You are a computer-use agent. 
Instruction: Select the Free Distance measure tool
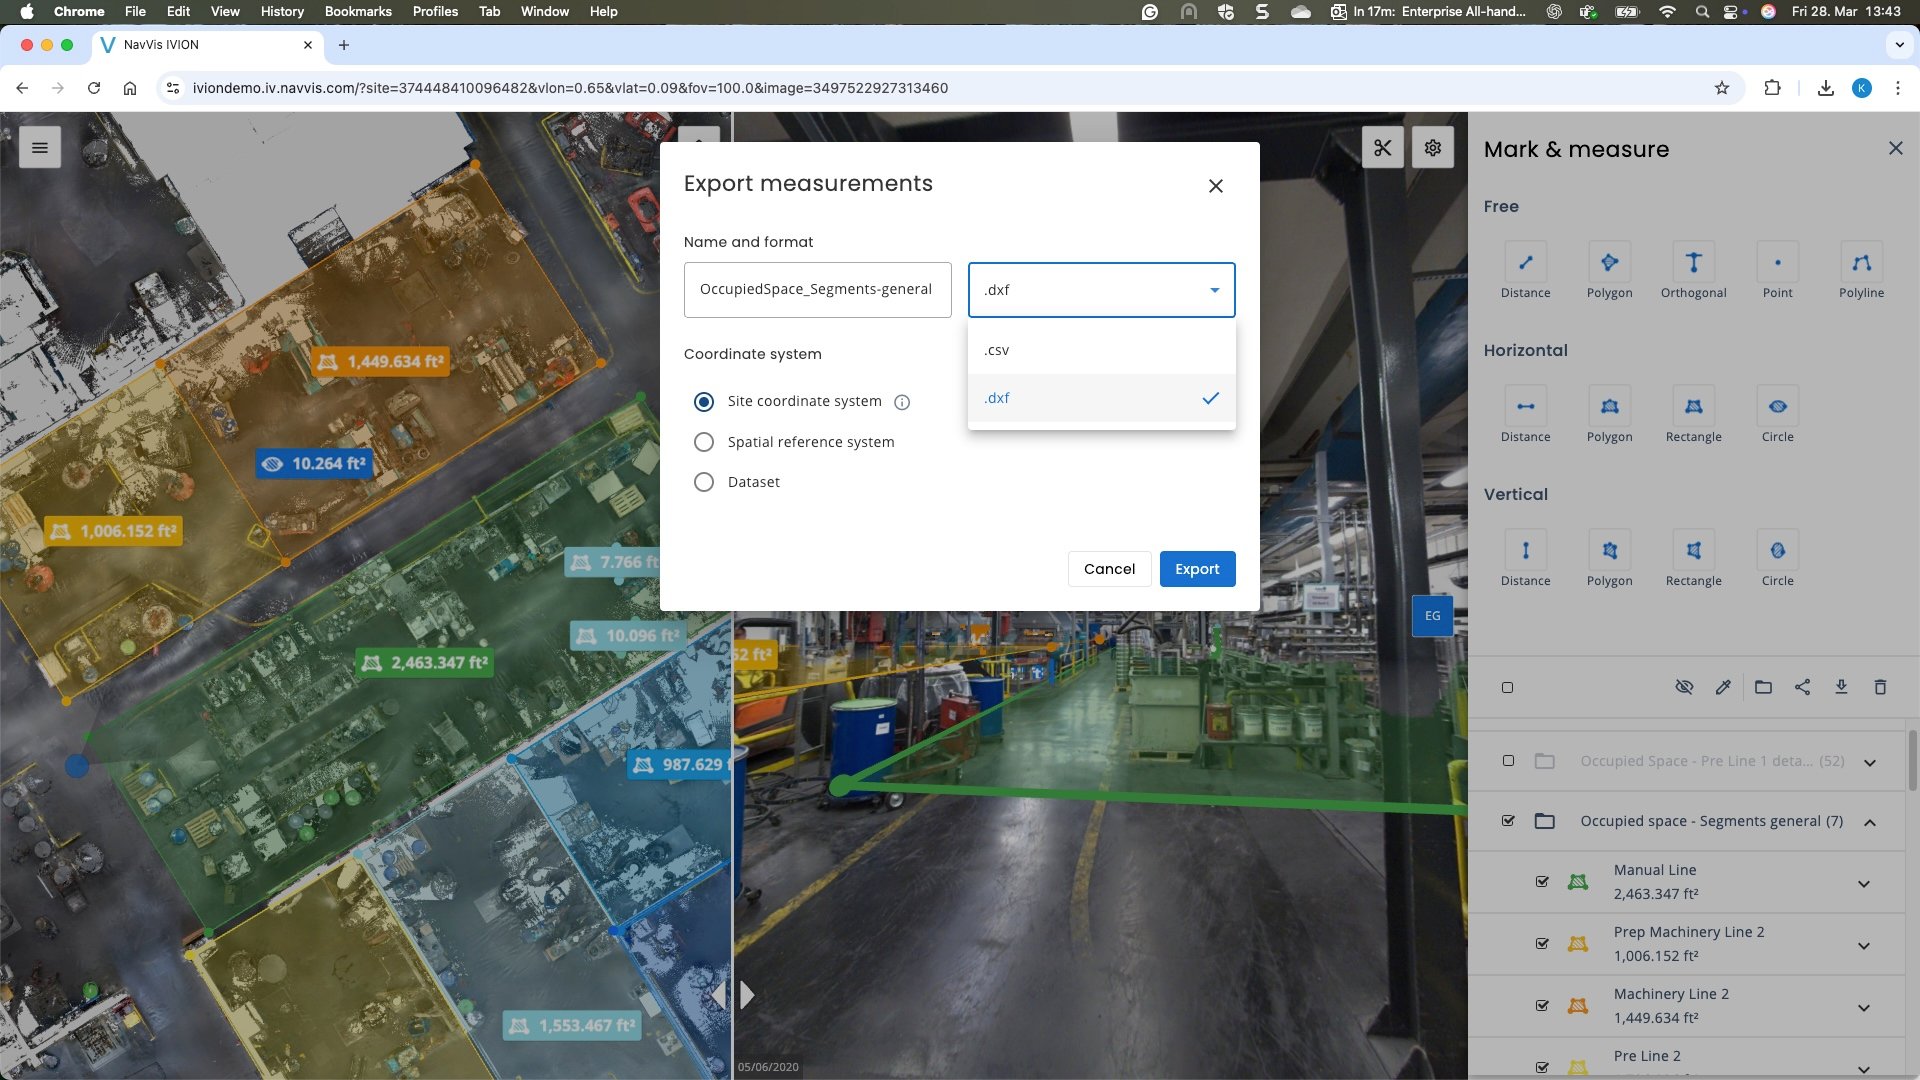point(1525,263)
